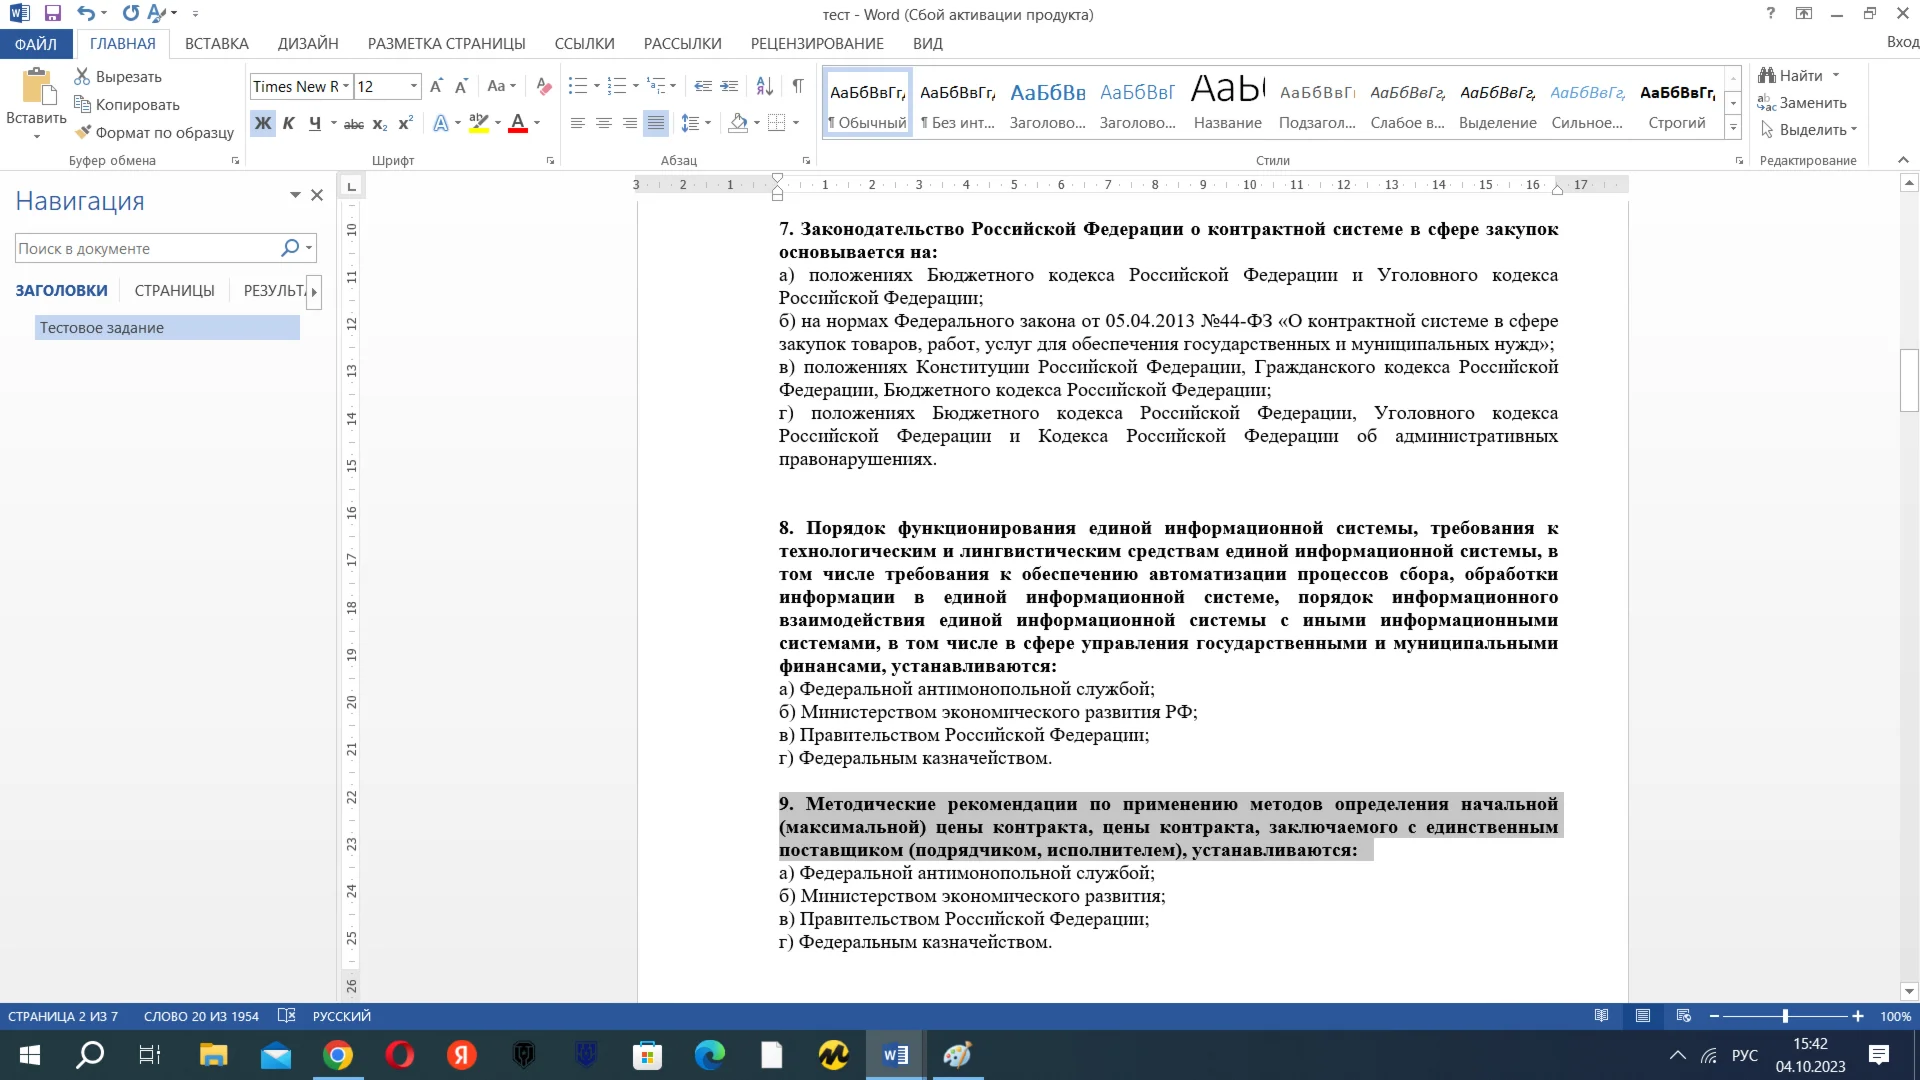Screen dimensions: 1920x1080
Task: Open the search magnifier in Navigation pane
Action: point(290,248)
